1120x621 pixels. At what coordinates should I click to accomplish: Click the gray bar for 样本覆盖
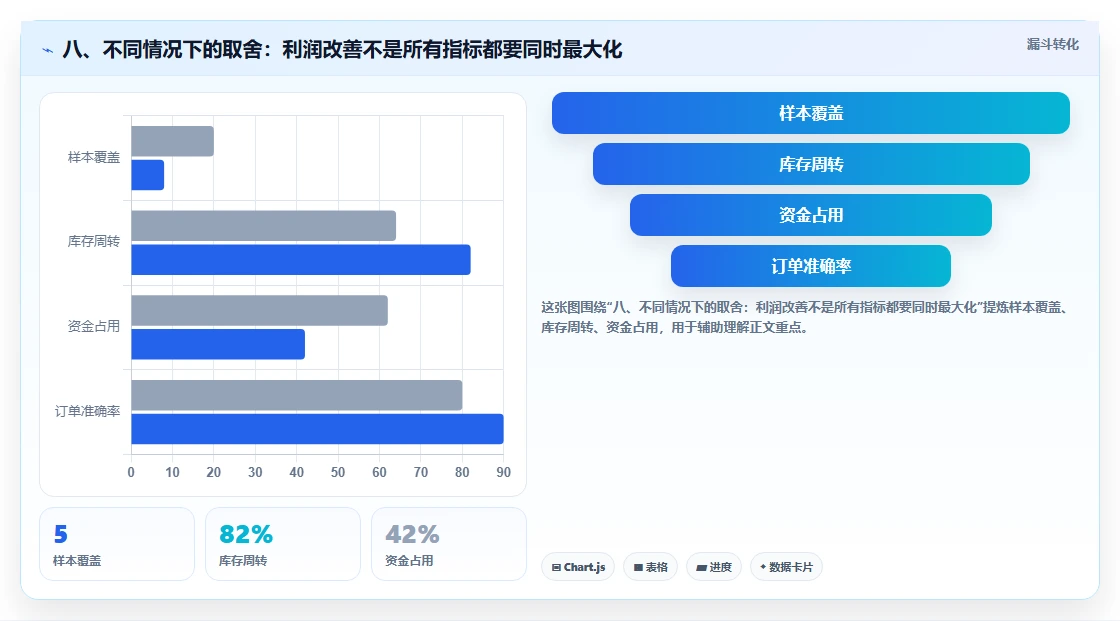[x=172, y=141]
